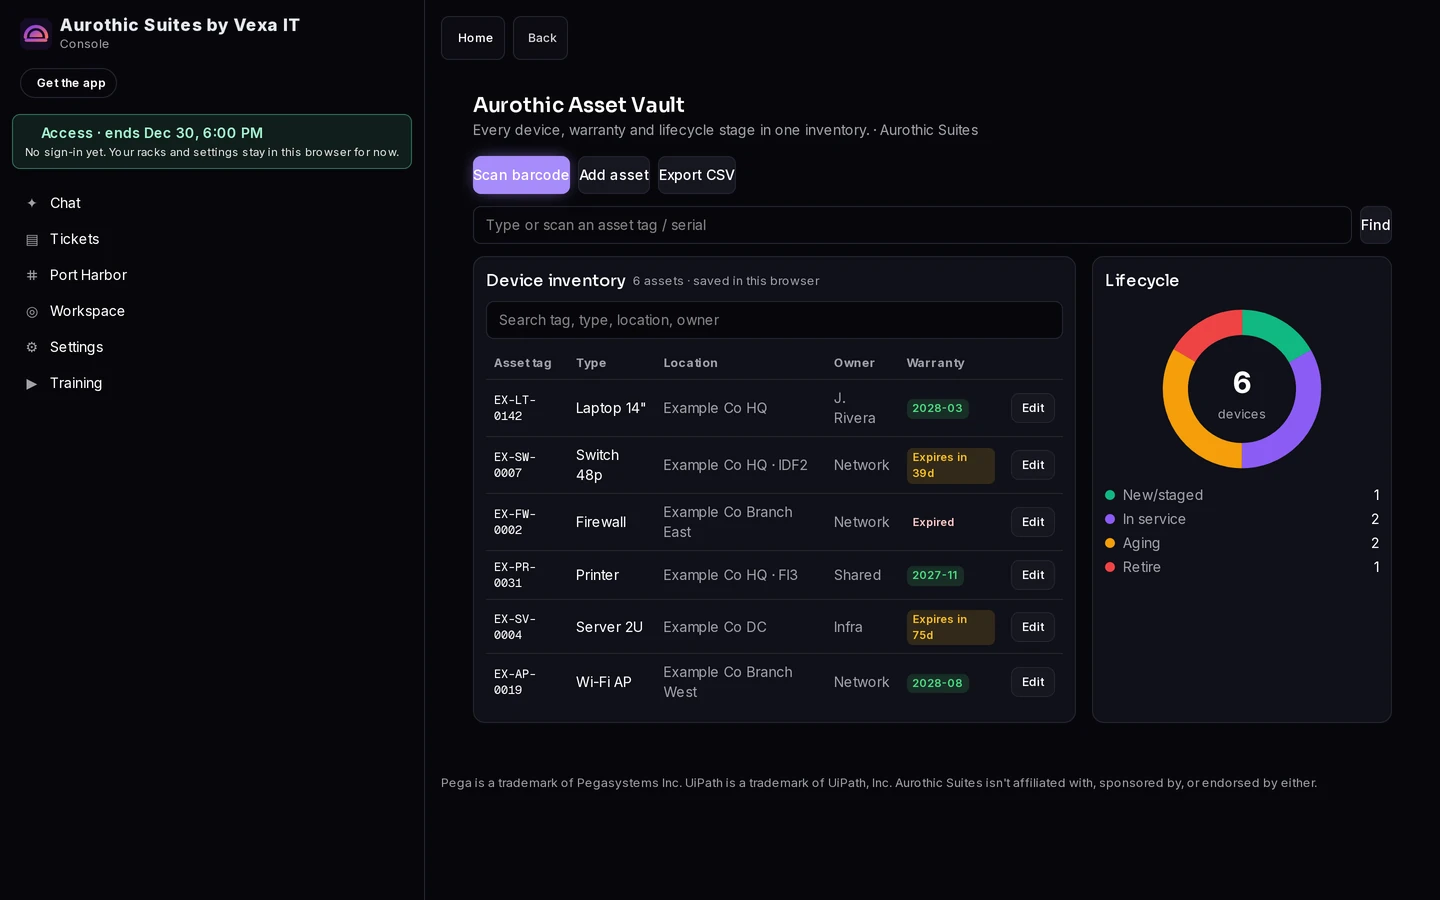Viewport: 1440px width, 900px height.
Task: Click the 'Expires in 39d' warranty badge
Action: pyautogui.click(x=950, y=465)
